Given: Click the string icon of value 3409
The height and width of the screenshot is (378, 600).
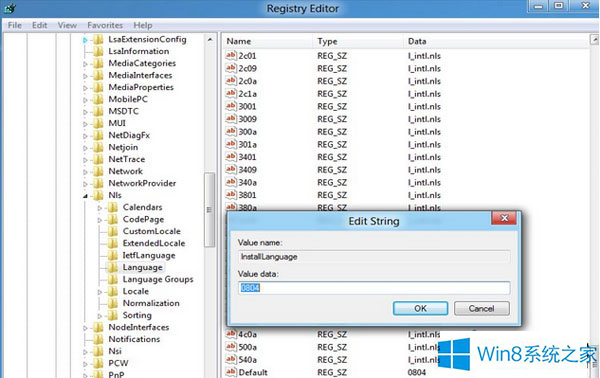Looking at the screenshot, I should point(231,169).
